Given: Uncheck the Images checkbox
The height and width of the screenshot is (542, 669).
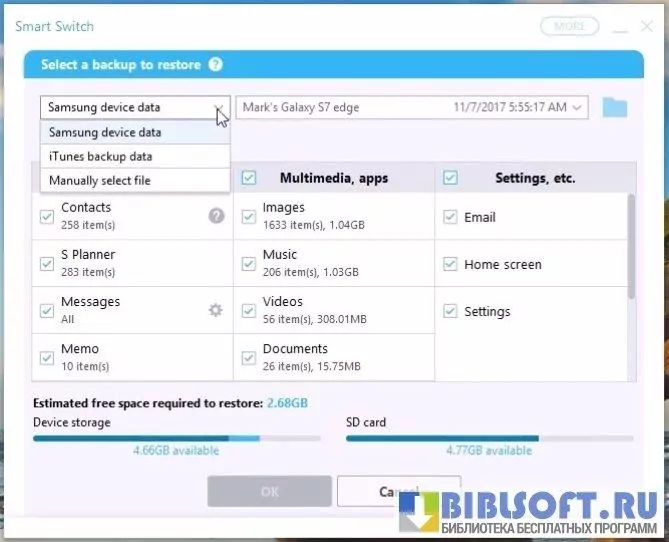Looking at the screenshot, I should pyautogui.click(x=249, y=216).
